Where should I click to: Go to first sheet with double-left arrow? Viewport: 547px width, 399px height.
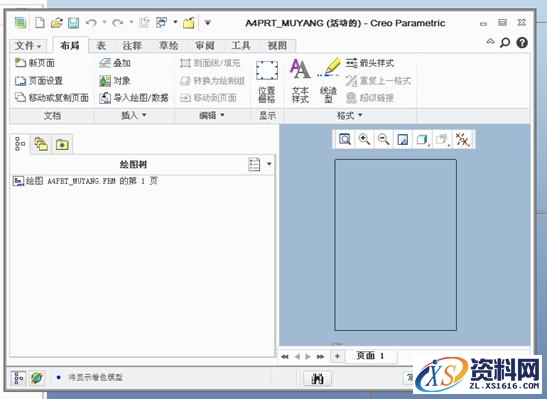click(x=285, y=356)
